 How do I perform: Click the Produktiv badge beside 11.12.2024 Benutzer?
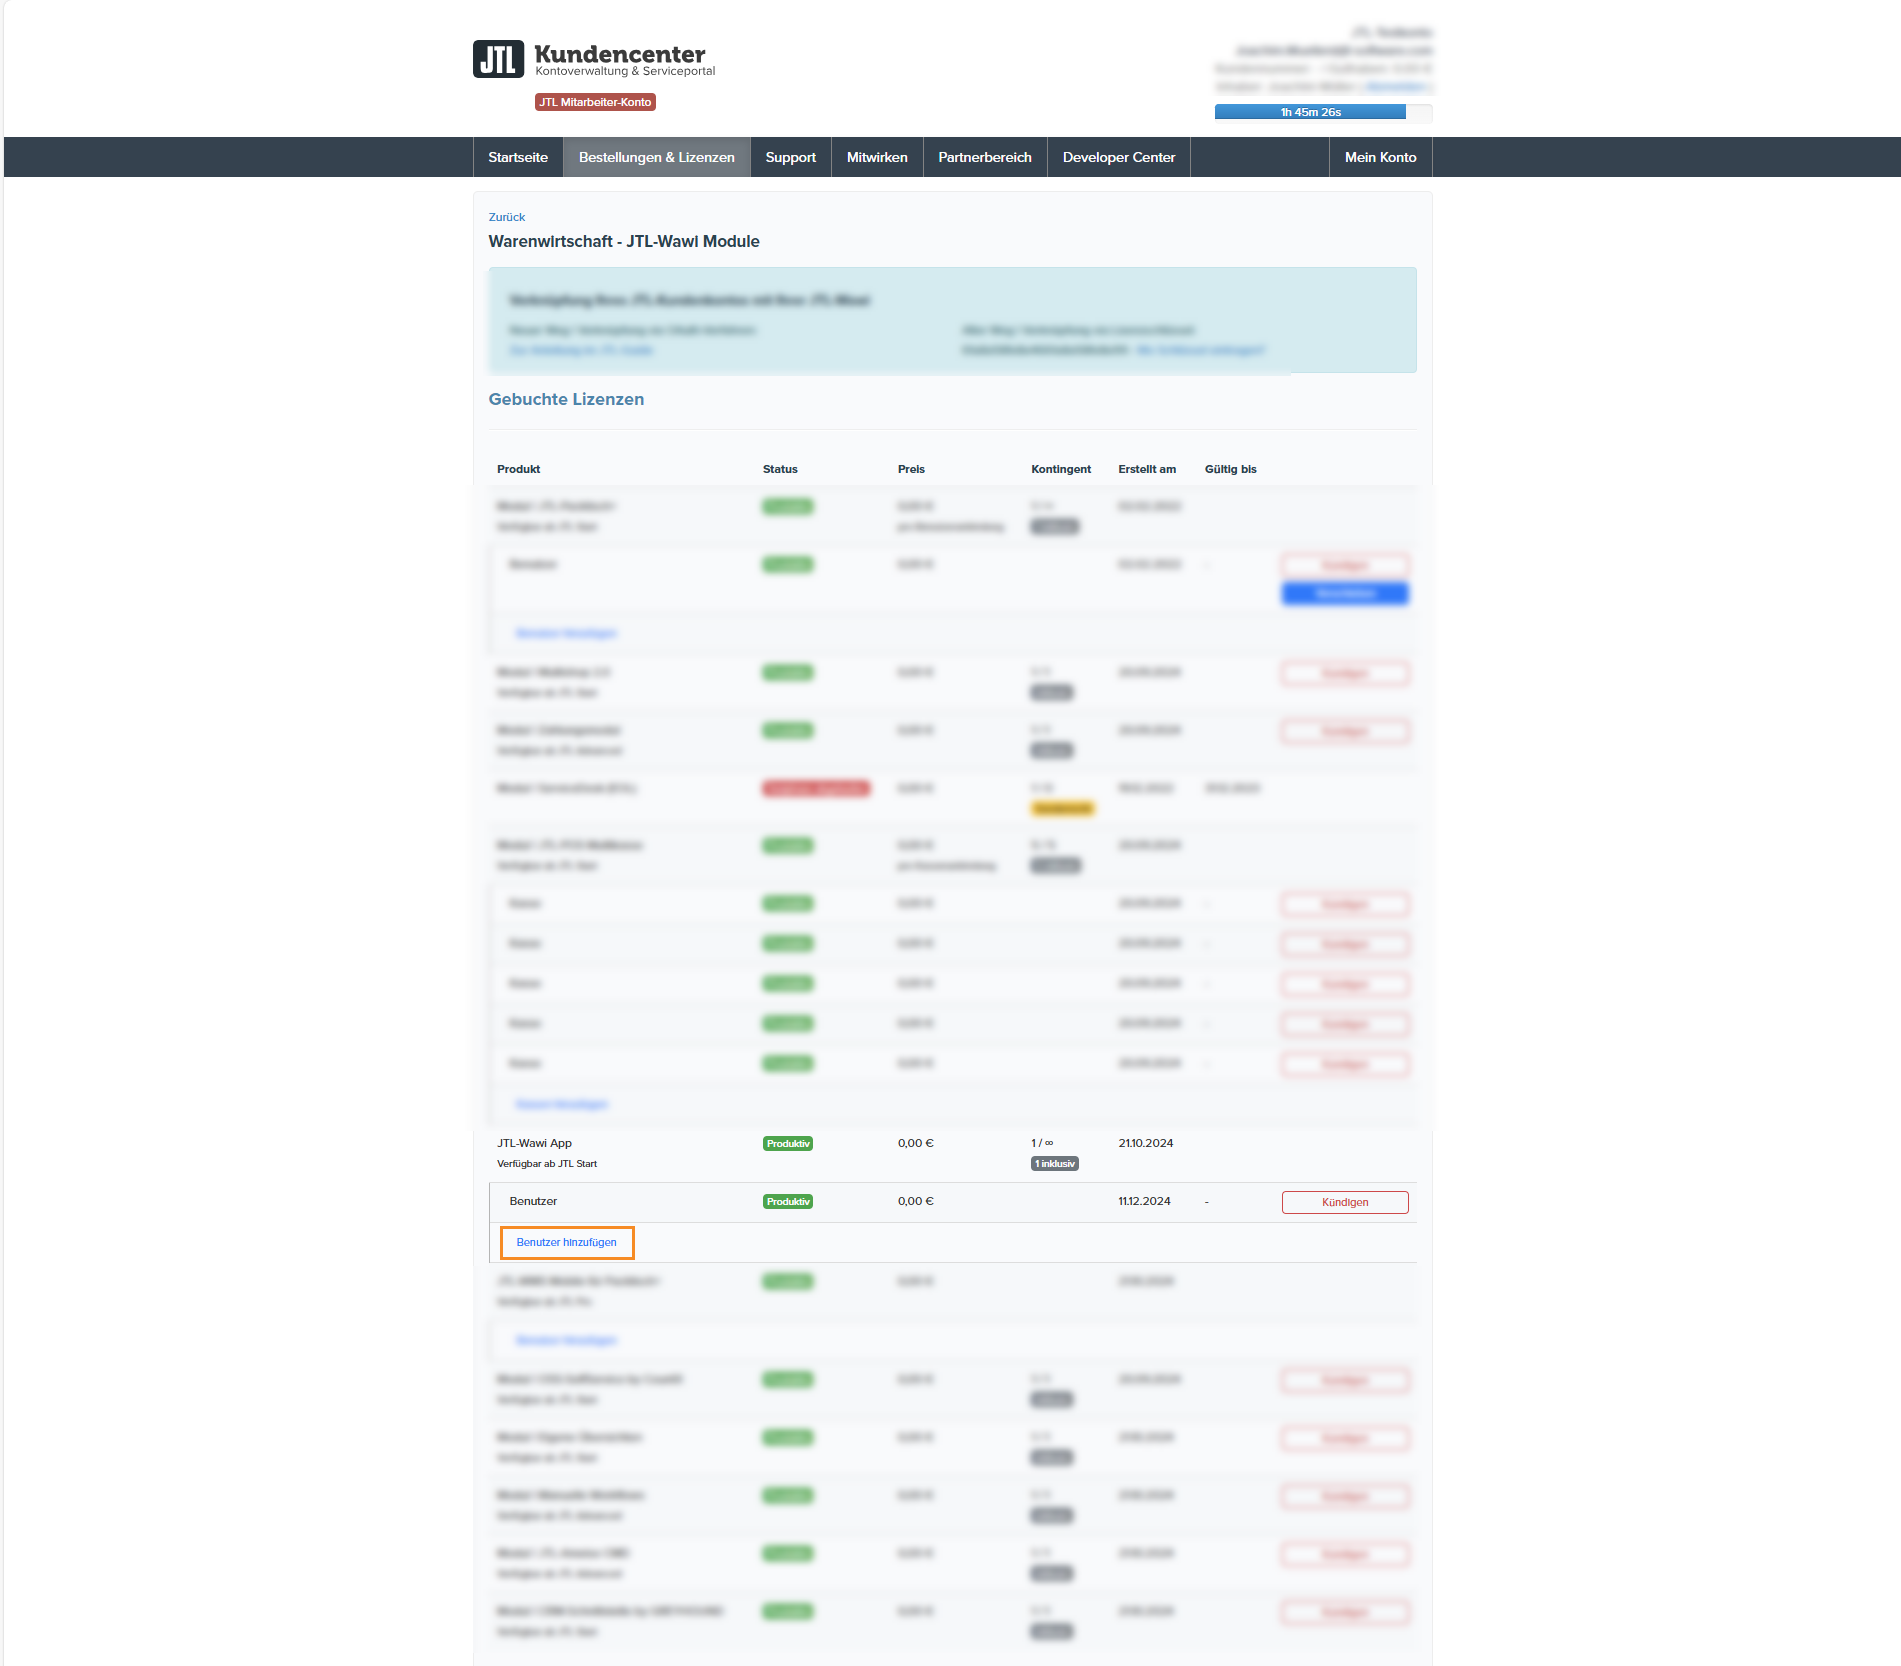tap(787, 1202)
